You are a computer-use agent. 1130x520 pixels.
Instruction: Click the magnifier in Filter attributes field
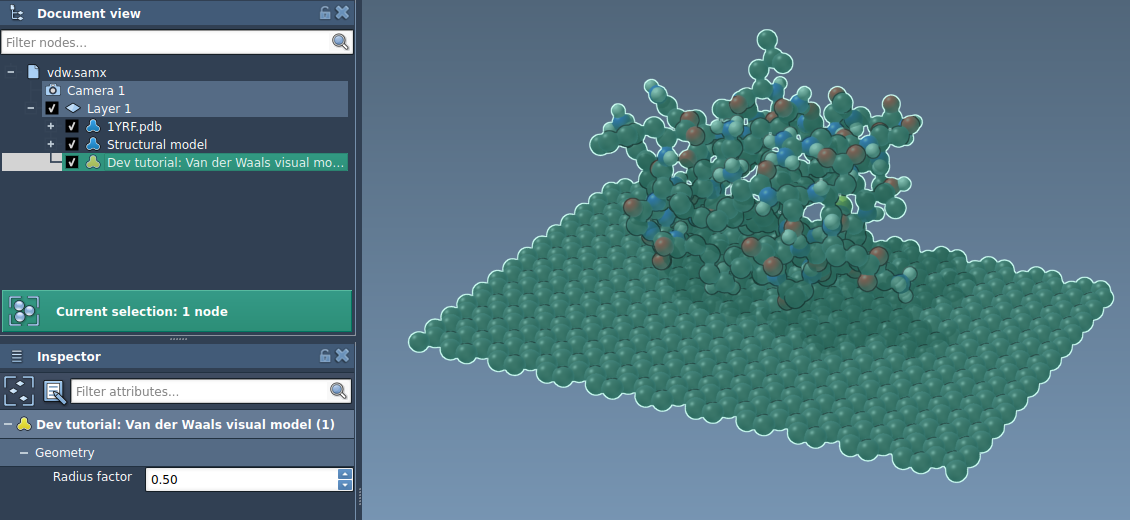(x=339, y=391)
